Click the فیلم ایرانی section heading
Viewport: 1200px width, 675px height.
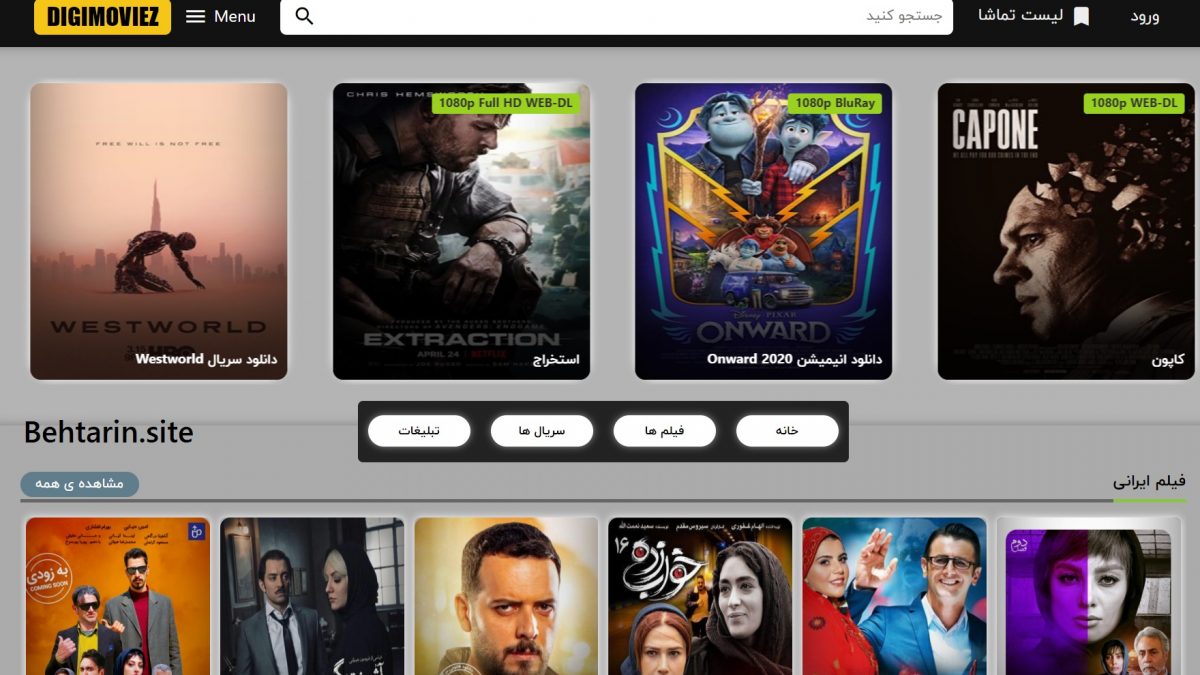point(1149,482)
